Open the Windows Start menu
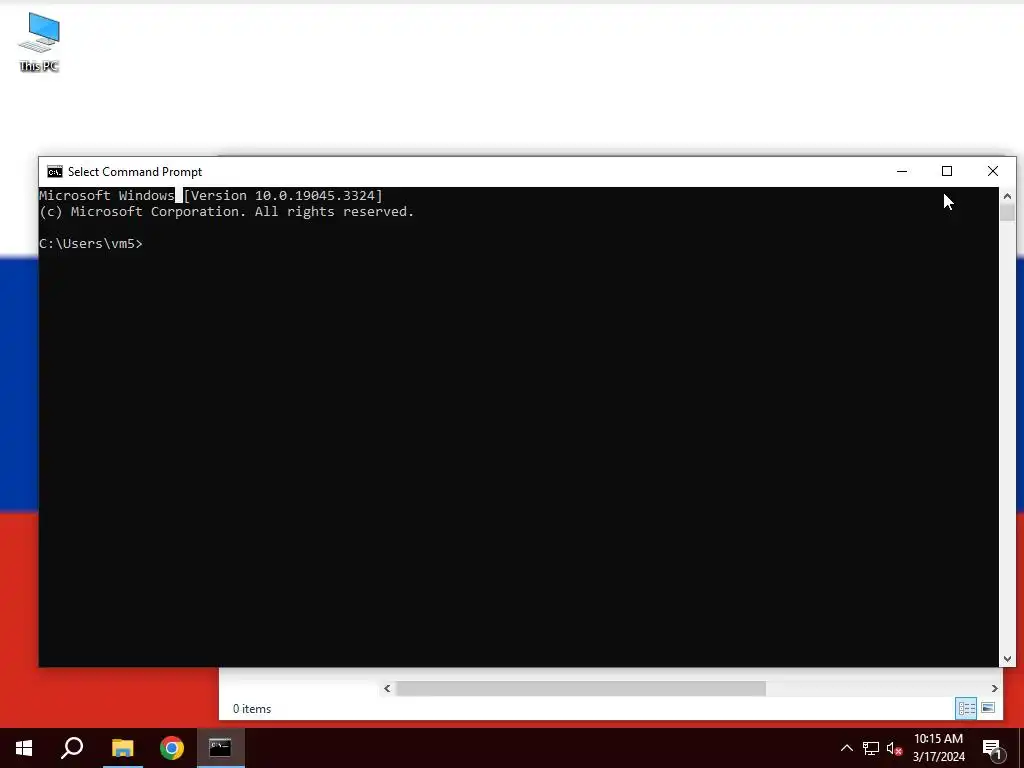 (x=24, y=748)
